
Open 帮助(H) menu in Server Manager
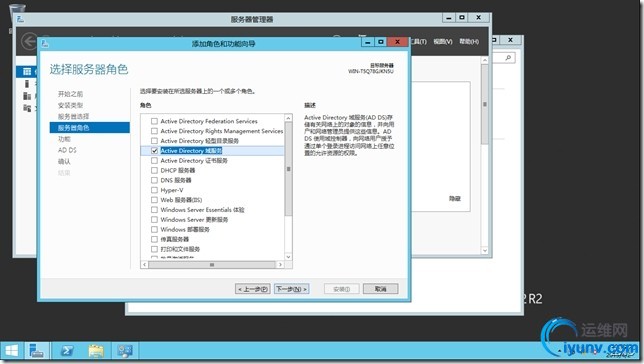coord(469,41)
